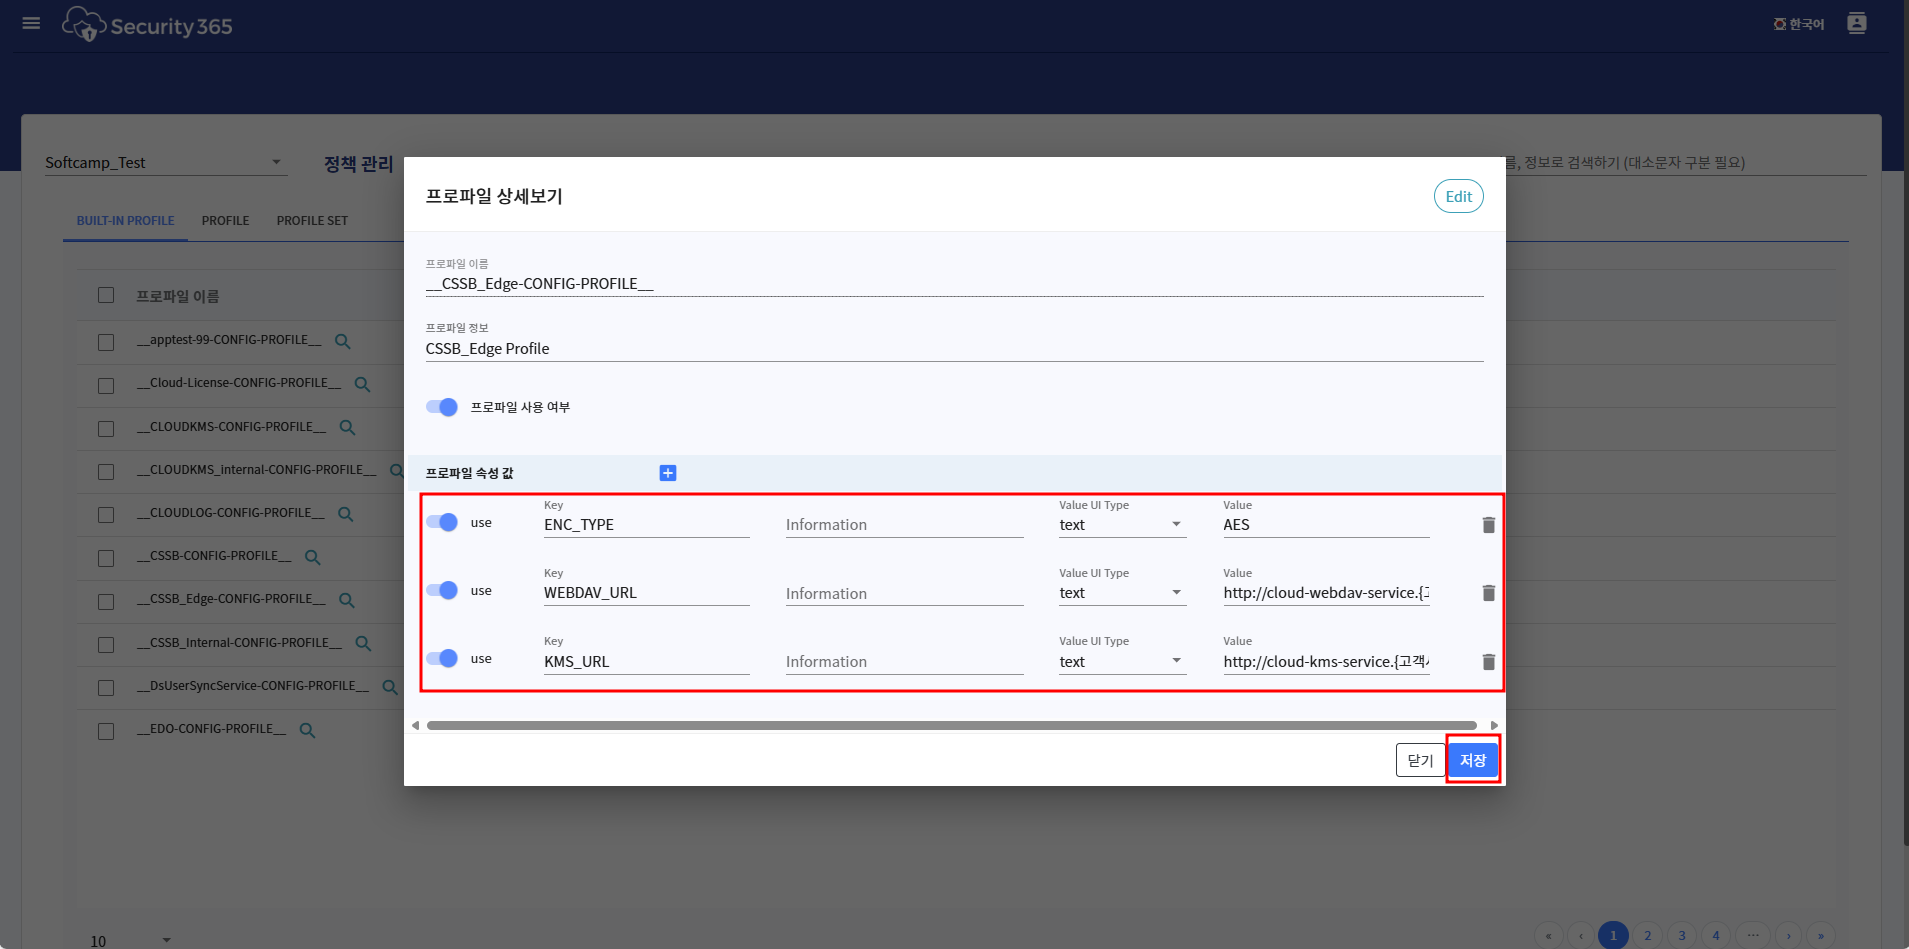Open the Softcamp_Test tenant dropdown
The height and width of the screenshot is (949, 1909).
click(x=164, y=162)
